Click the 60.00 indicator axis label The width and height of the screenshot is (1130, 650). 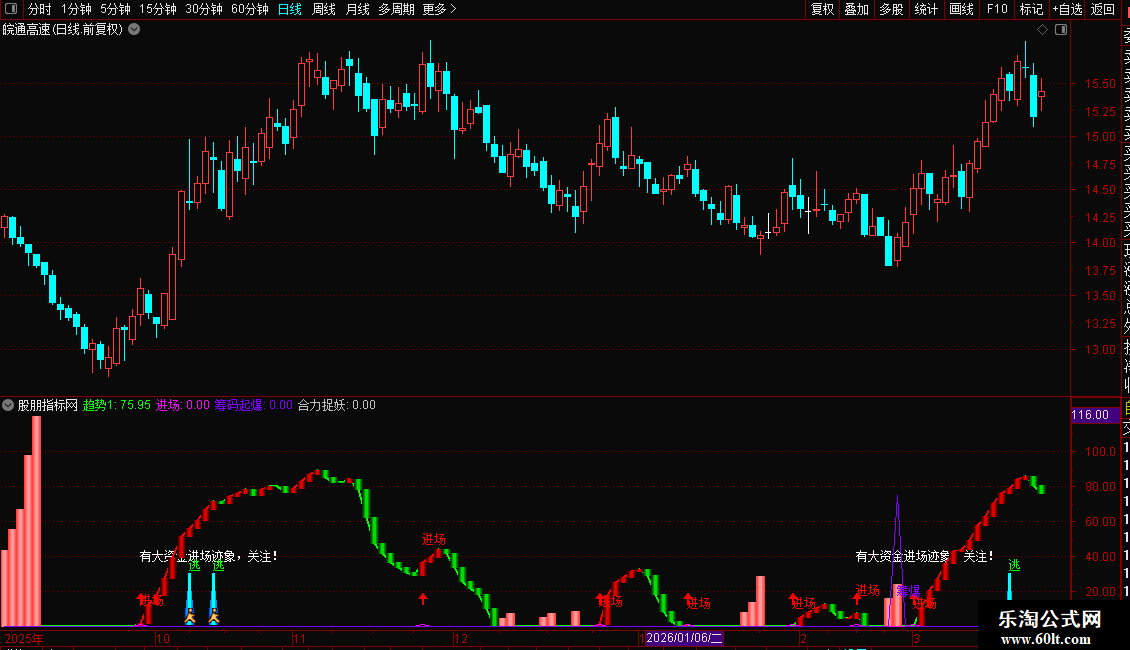tap(1100, 522)
